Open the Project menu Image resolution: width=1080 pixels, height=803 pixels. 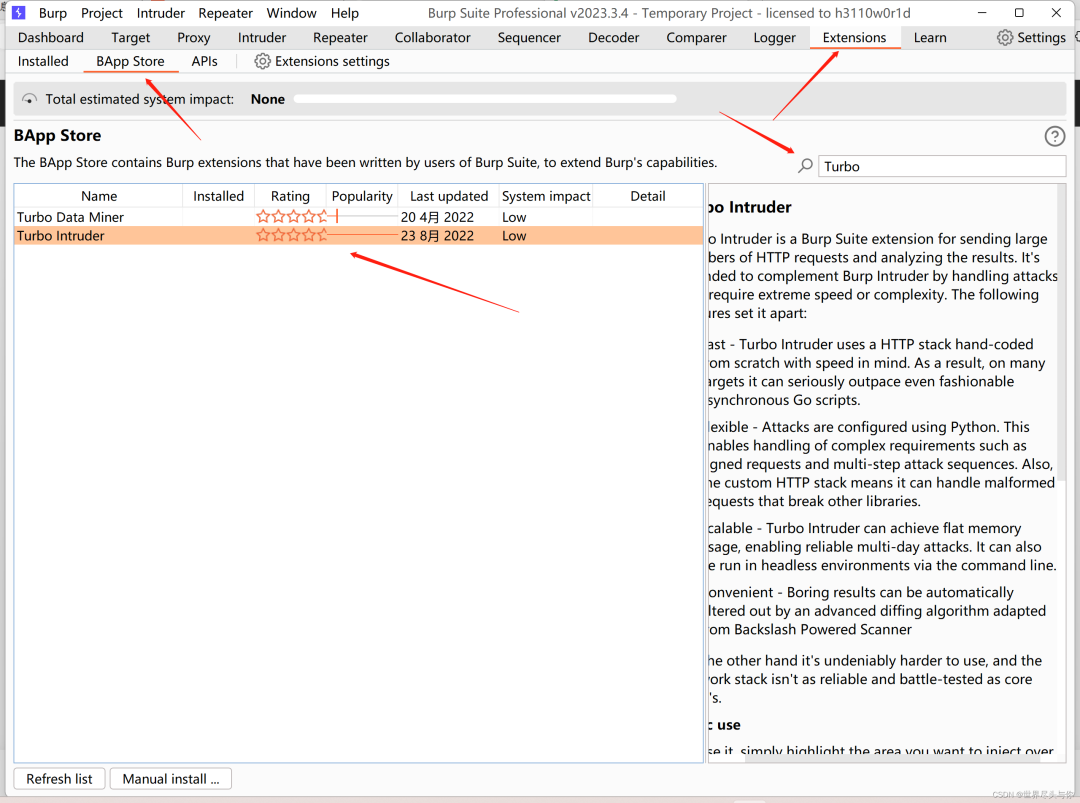click(x=101, y=13)
